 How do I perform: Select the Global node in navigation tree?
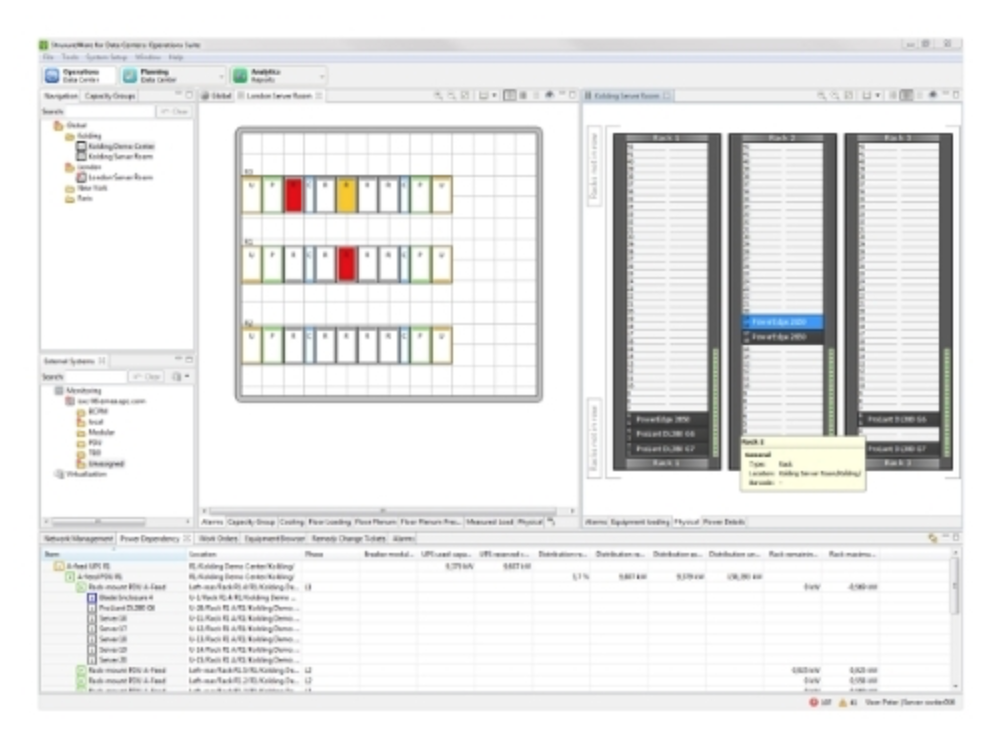point(70,125)
